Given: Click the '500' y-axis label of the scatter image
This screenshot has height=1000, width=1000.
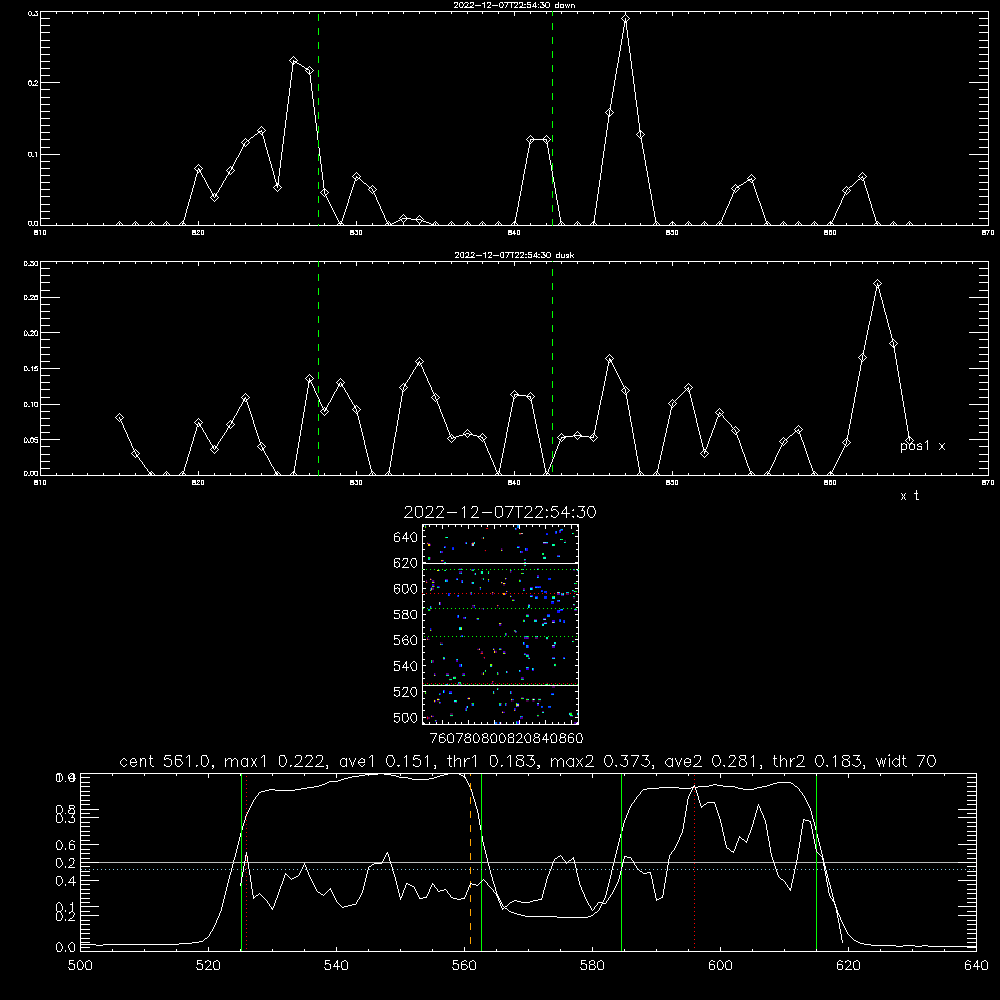Looking at the screenshot, I should [406, 718].
